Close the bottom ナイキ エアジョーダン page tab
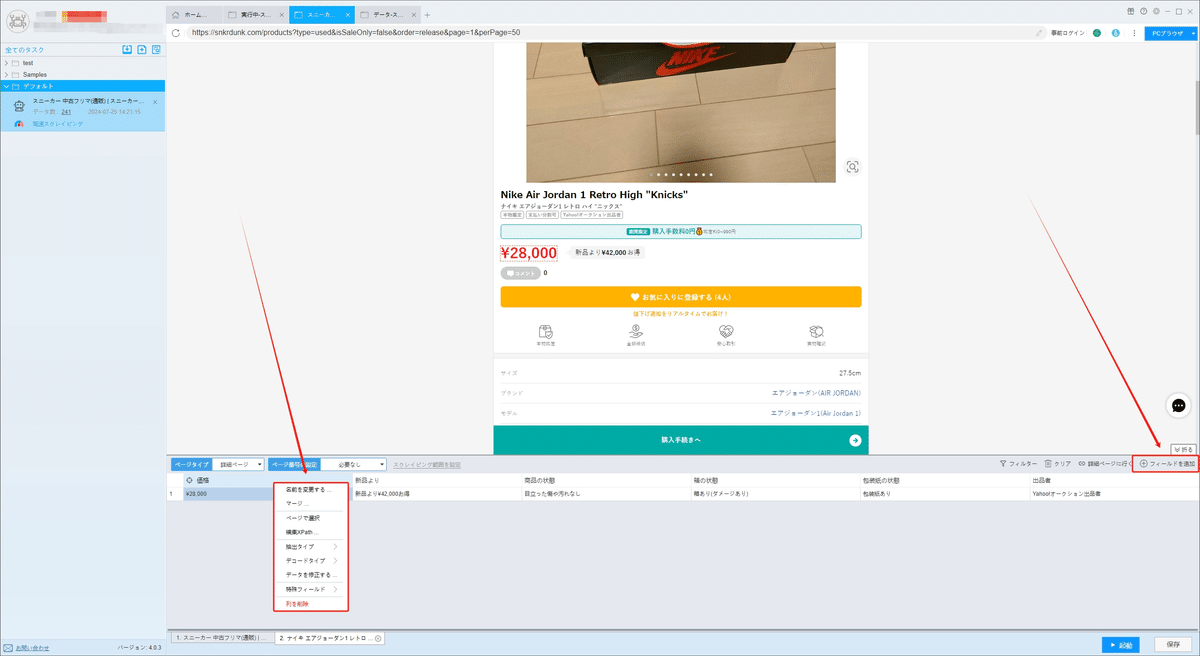Screen dimensions: 1200x656 (378, 638)
